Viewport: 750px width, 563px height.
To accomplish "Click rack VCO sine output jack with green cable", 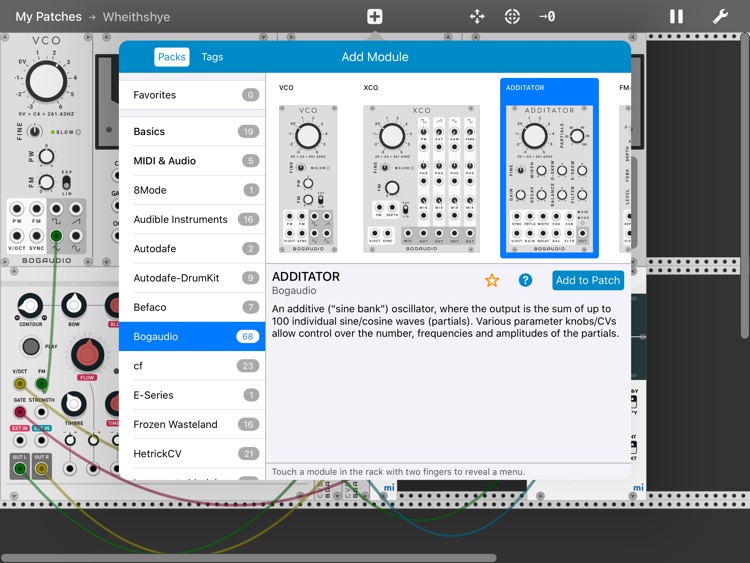I will click(56, 236).
